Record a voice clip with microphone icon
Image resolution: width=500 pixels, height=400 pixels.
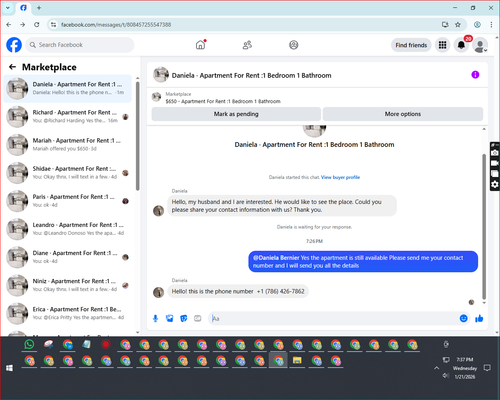(155, 319)
